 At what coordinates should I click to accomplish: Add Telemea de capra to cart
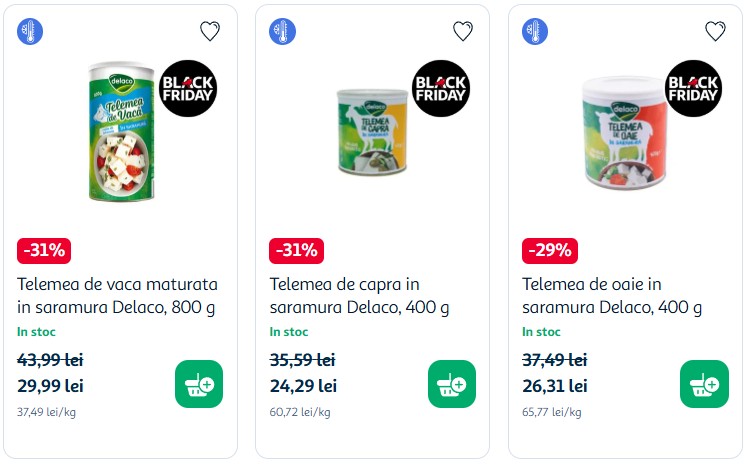452,384
